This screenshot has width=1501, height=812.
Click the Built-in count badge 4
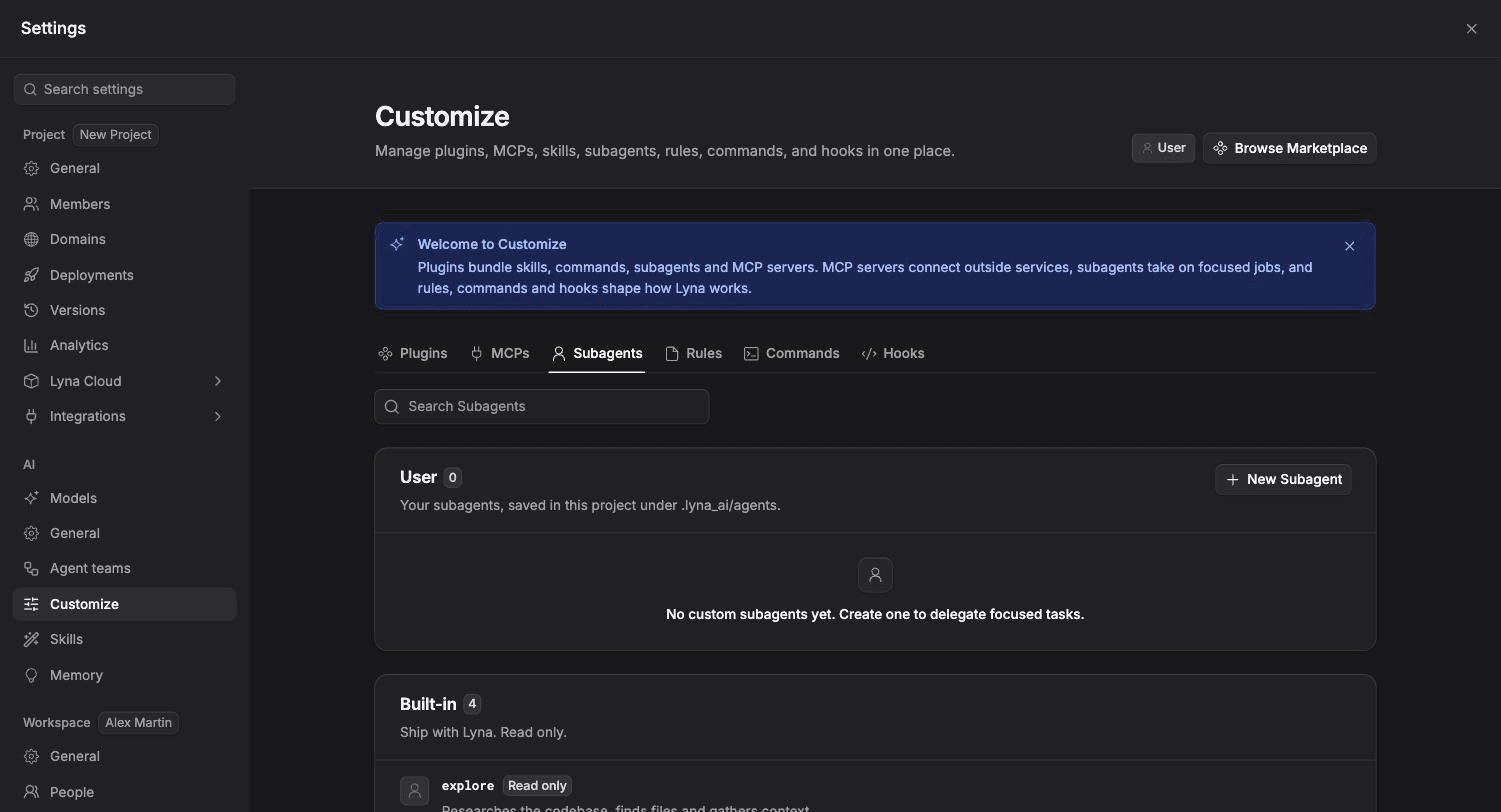coord(472,704)
